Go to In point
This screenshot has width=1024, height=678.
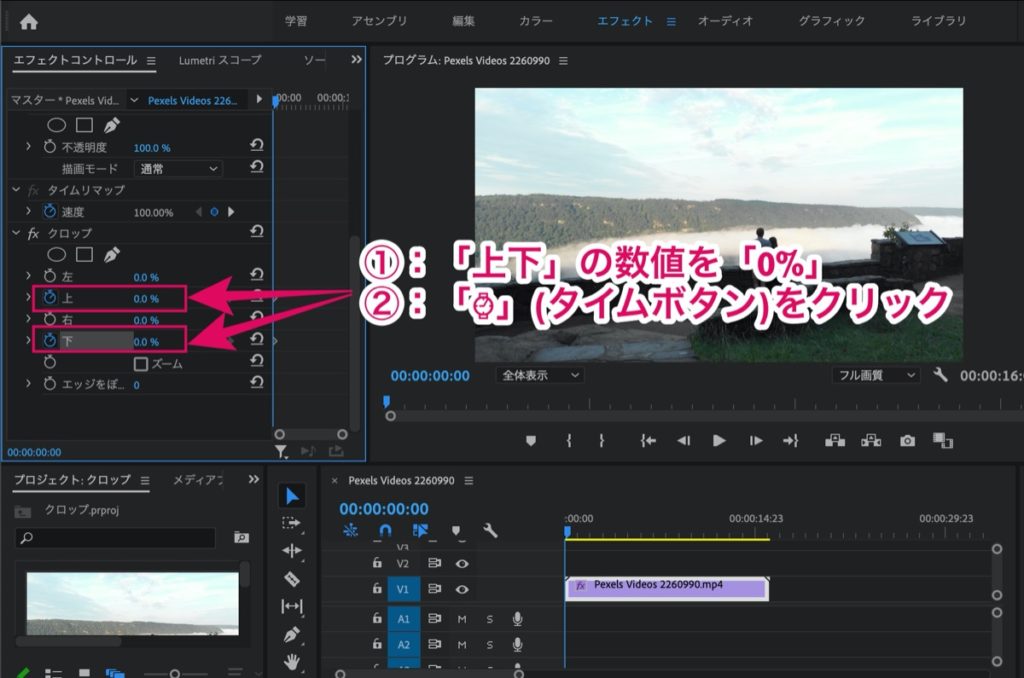pos(648,441)
